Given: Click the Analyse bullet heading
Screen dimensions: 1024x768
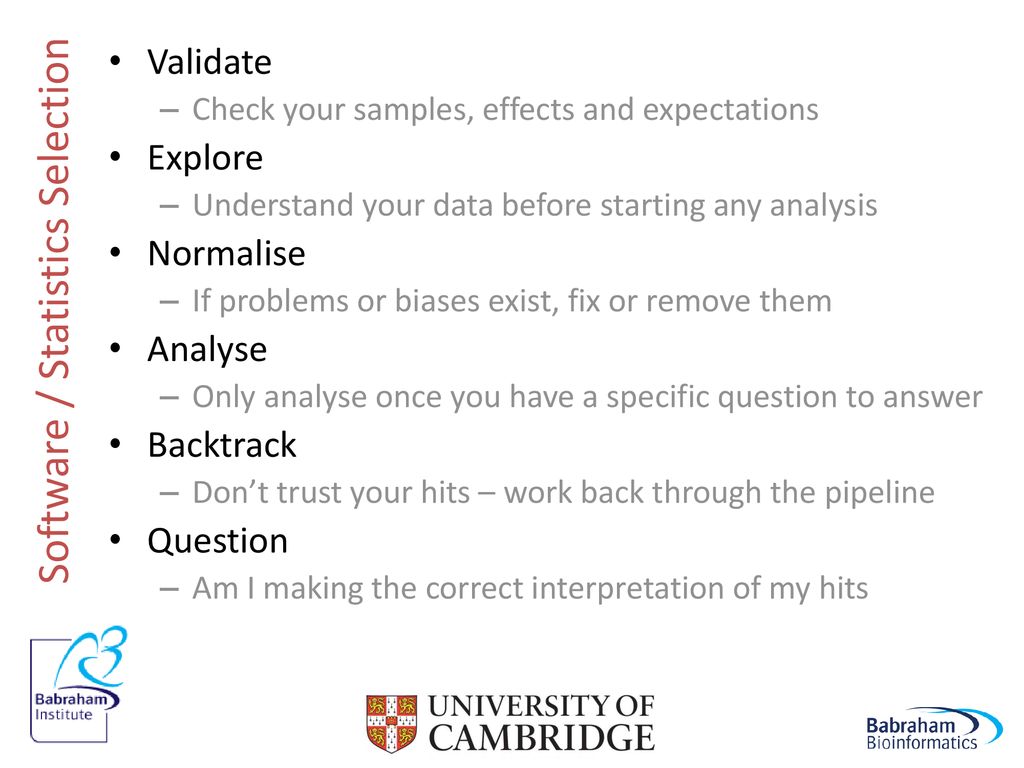Looking at the screenshot, I should (x=208, y=350).
